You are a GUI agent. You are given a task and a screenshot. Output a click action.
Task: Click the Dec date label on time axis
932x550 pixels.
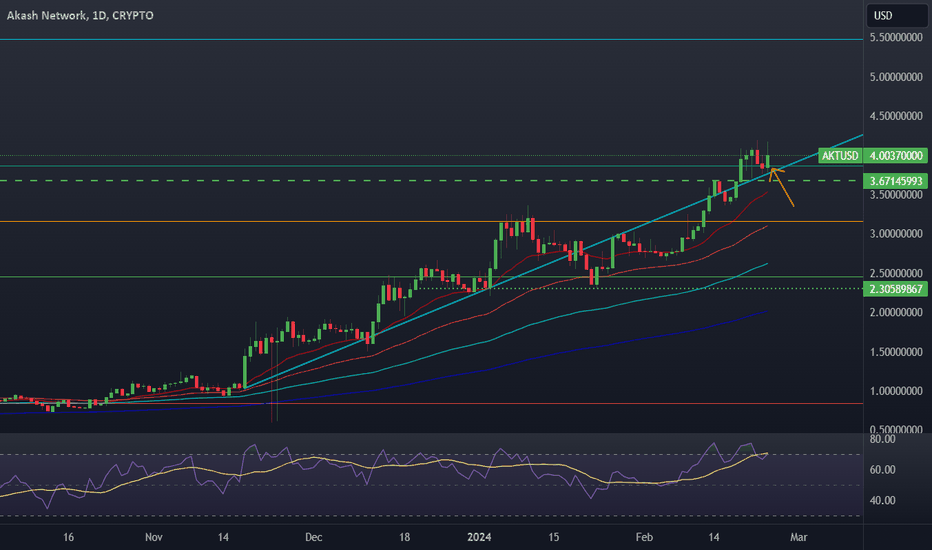click(x=313, y=537)
